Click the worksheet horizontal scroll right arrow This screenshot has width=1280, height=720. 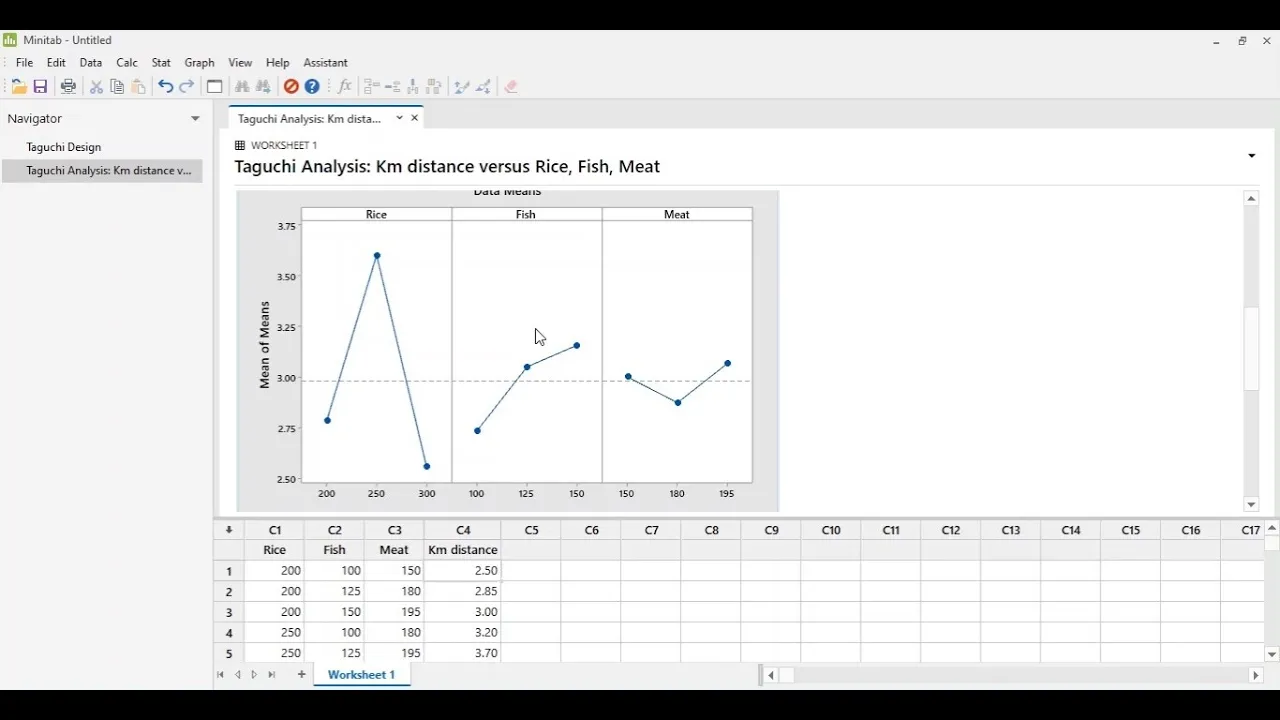1256,676
